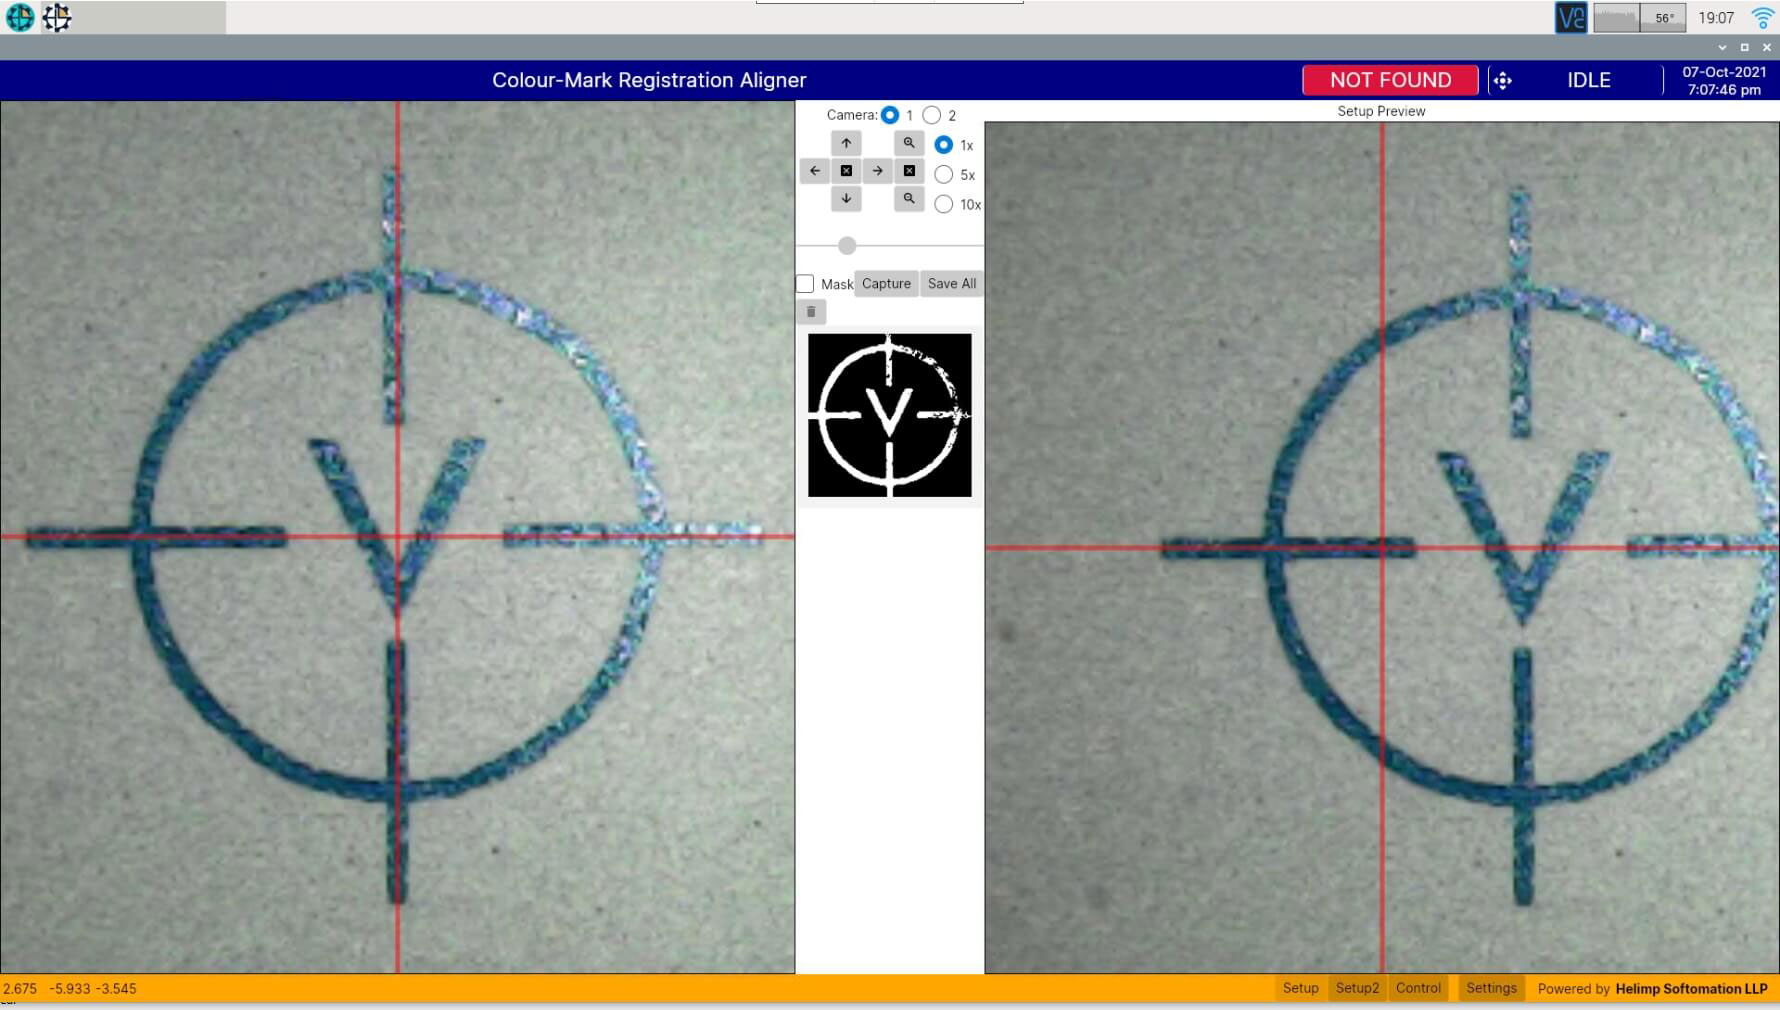Open the Settings tab in the bottom bar
The width and height of the screenshot is (1780, 1010).
point(1491,988)
